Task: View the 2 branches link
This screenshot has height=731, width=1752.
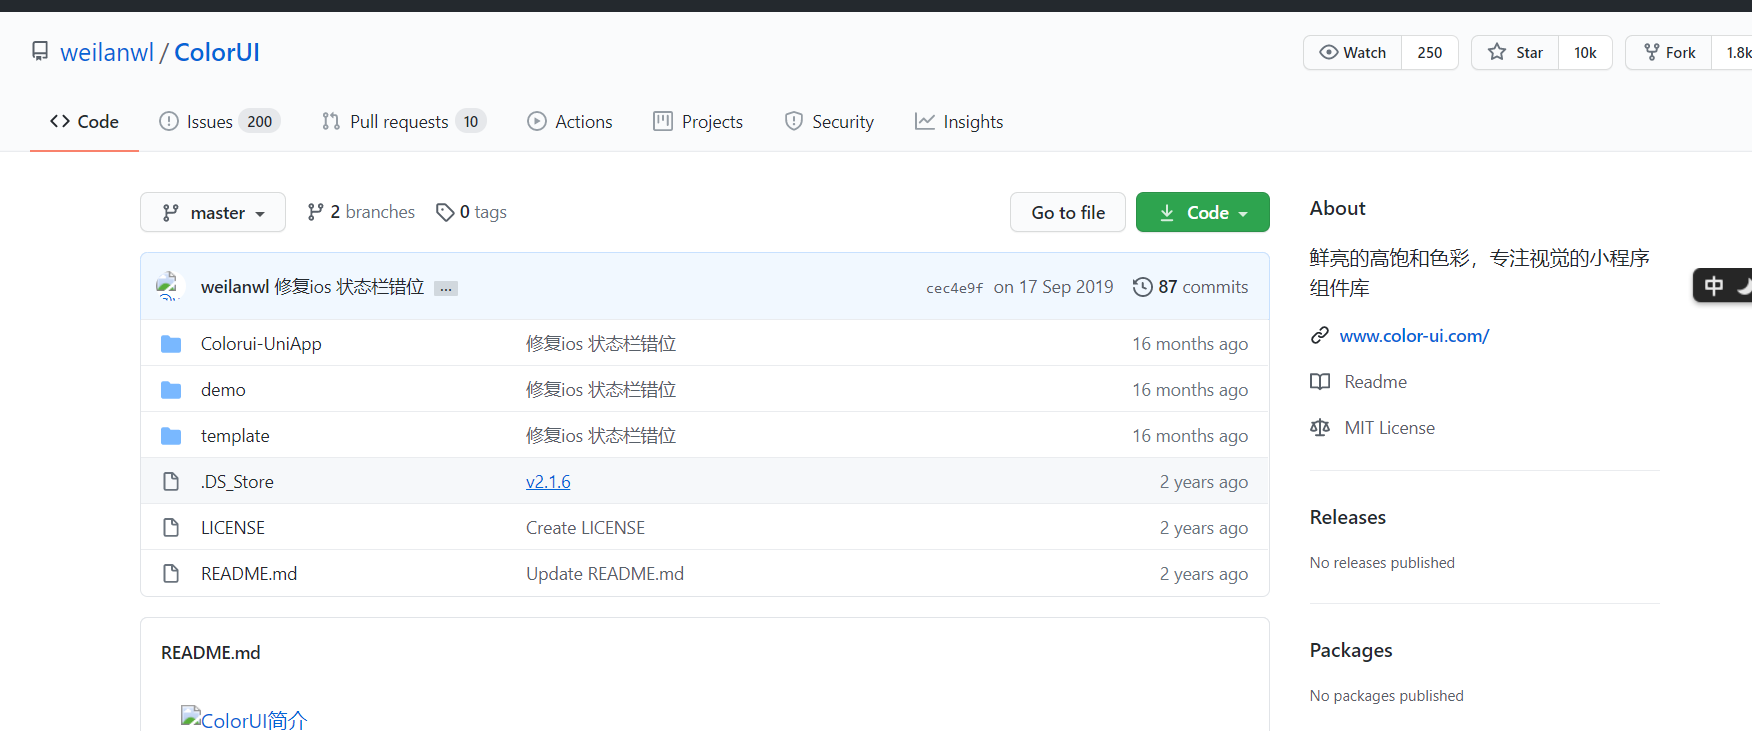Action: click(361, 212)
